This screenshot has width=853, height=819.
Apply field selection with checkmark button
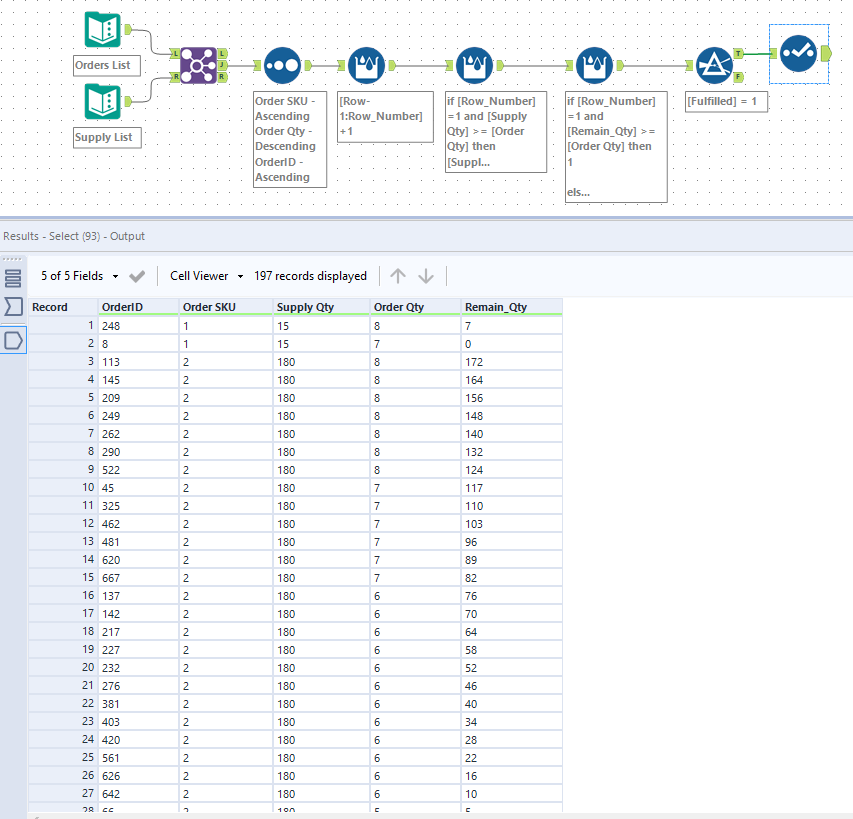pos(138,276)
